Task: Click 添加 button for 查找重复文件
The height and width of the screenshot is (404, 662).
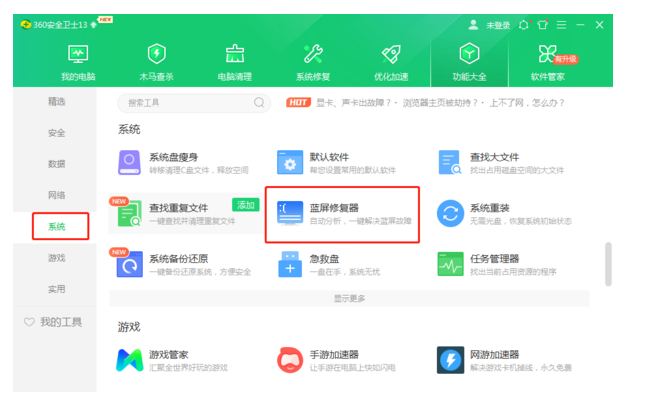Action: click(246, 205)
